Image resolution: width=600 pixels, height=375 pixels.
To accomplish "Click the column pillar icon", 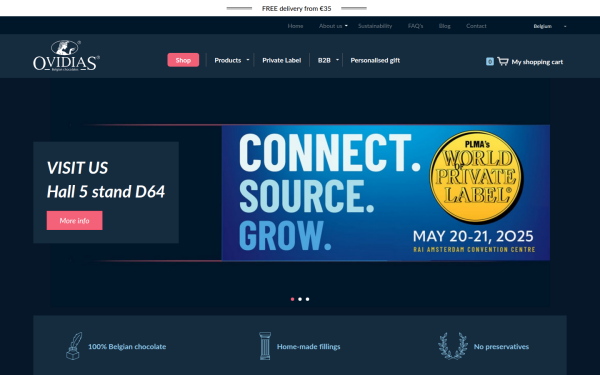I will (x=265, y=346).
